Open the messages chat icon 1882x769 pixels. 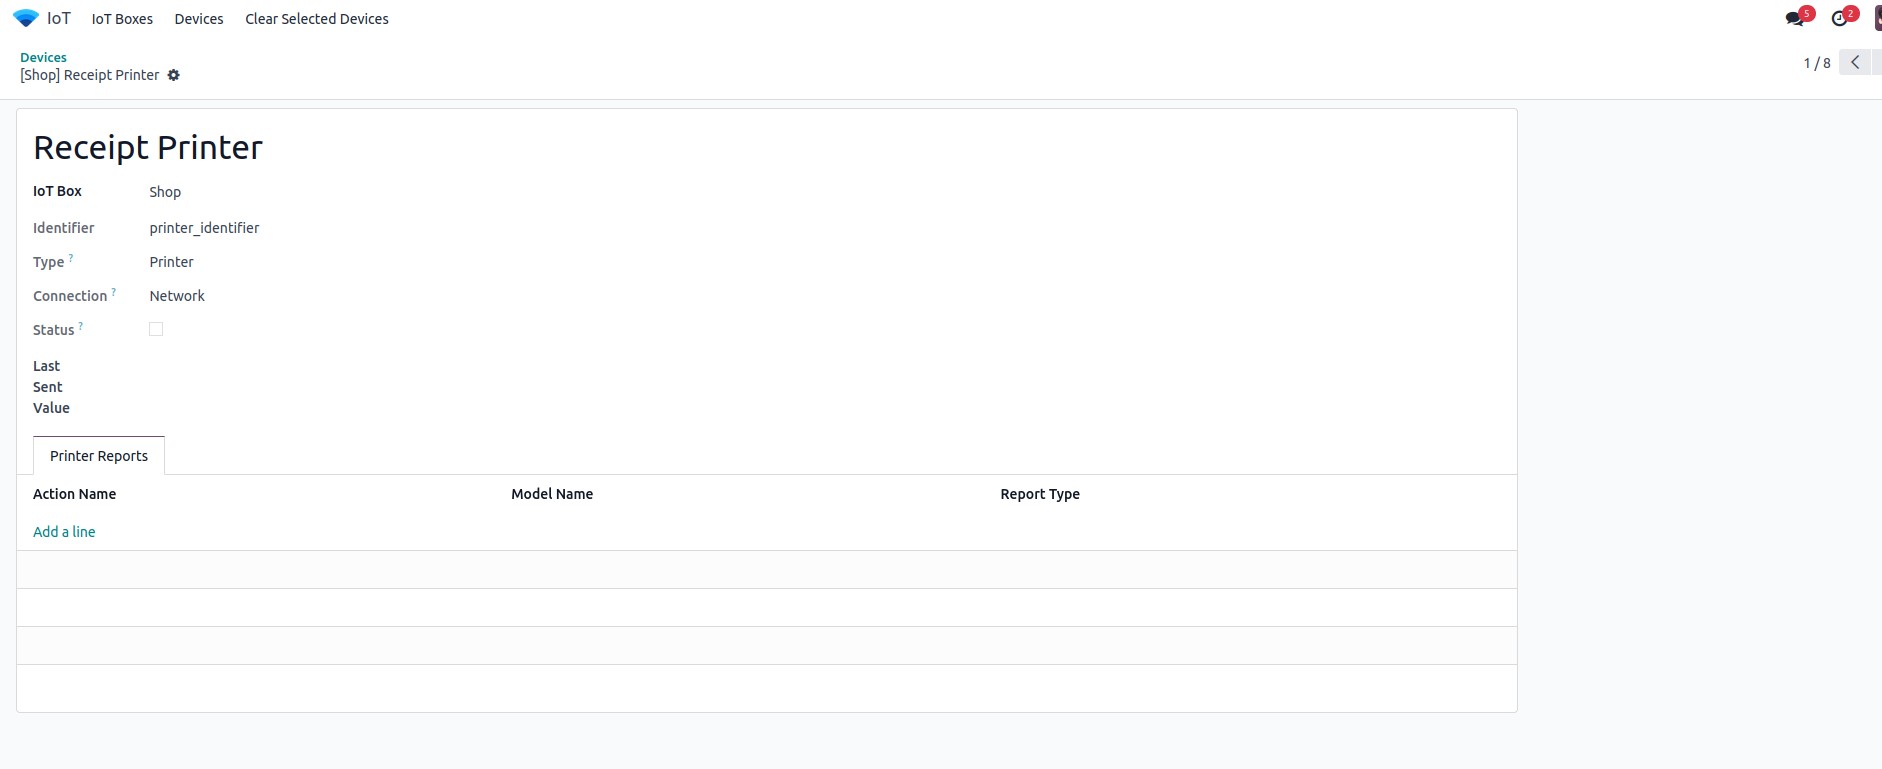(1796, 18)
